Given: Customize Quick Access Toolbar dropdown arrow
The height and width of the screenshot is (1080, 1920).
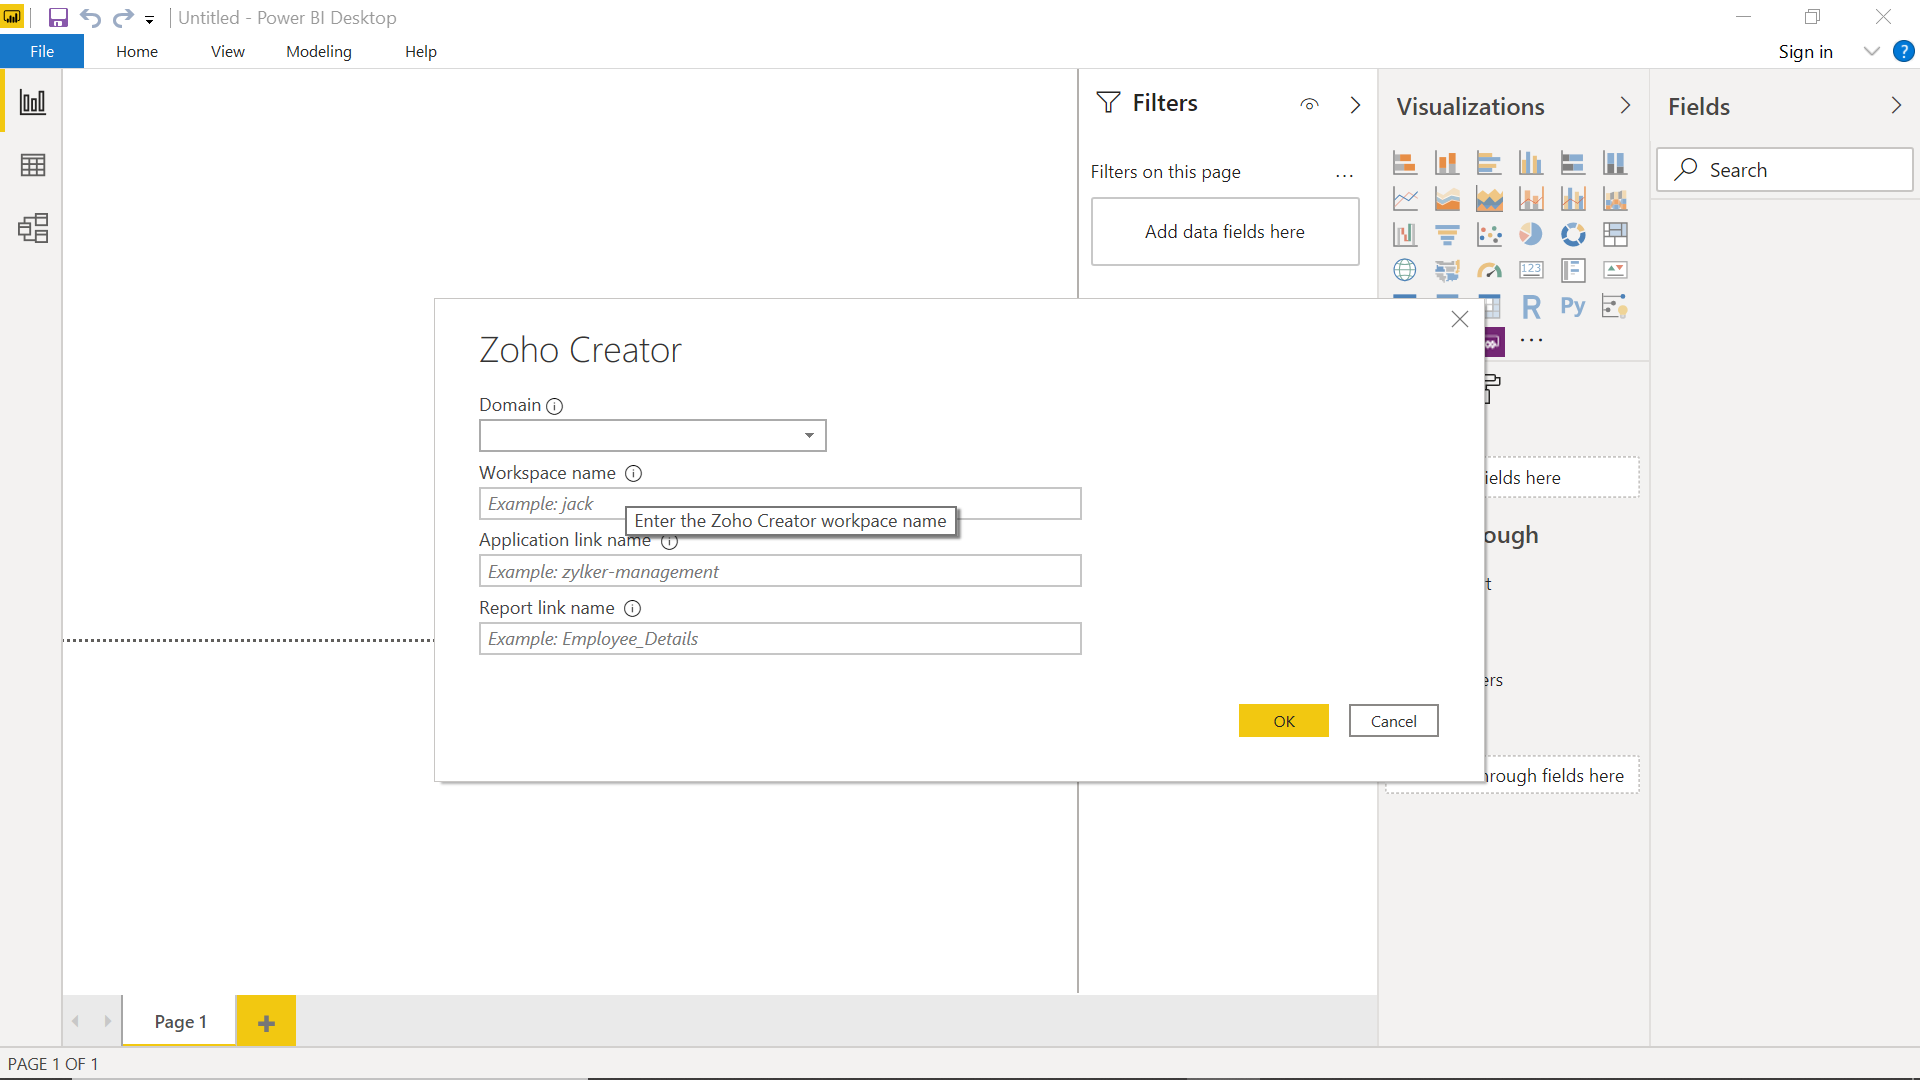Looking at the screenshot, I should (x=150, y=19).
